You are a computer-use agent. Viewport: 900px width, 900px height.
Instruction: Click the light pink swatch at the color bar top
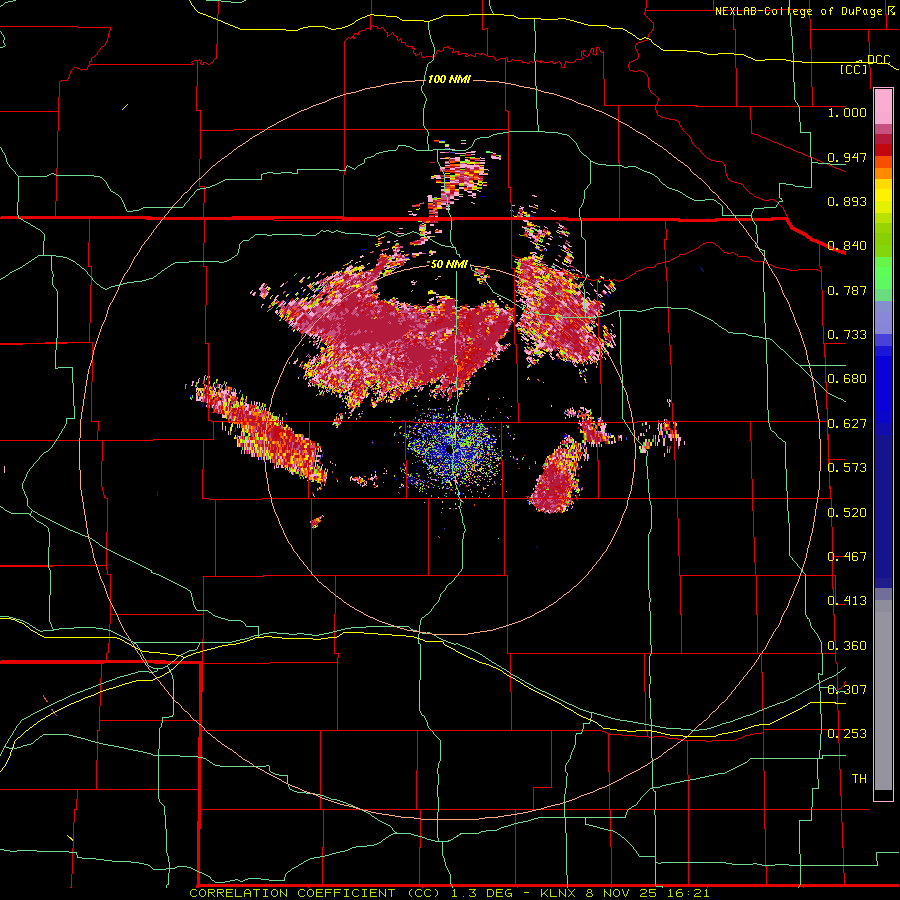point(883,107)
